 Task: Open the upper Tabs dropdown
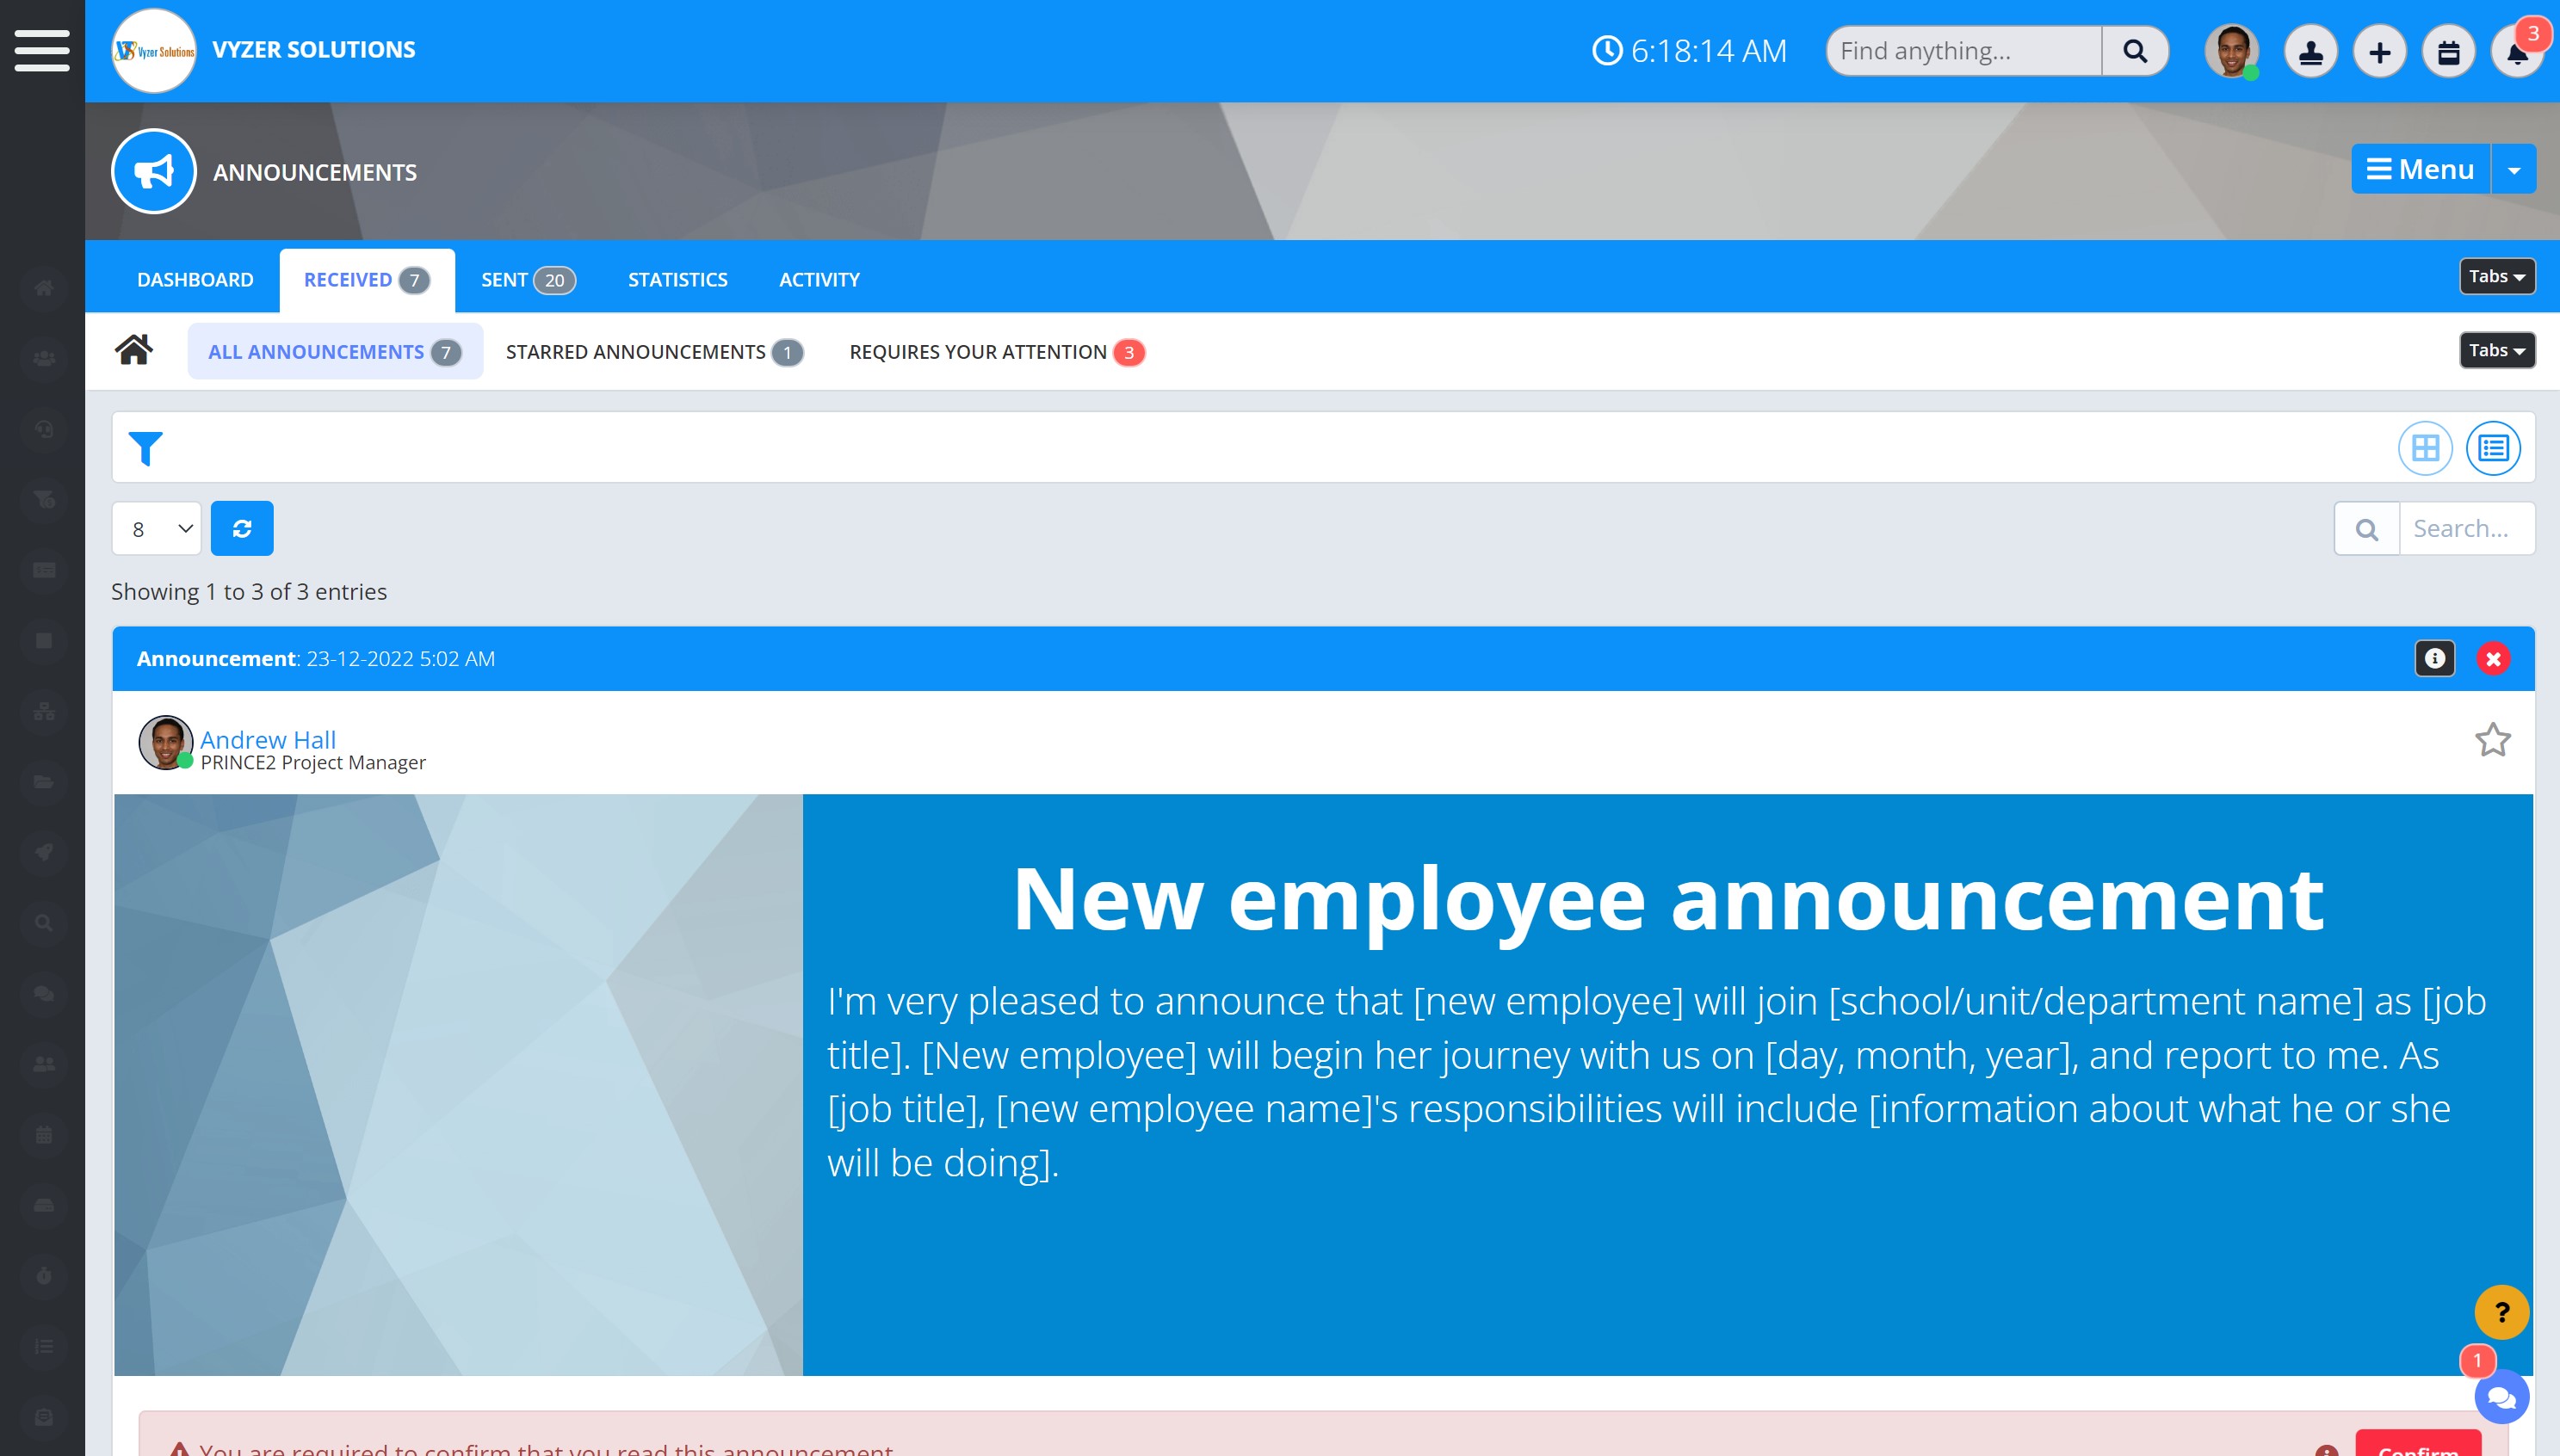(x=2496, y=277)
